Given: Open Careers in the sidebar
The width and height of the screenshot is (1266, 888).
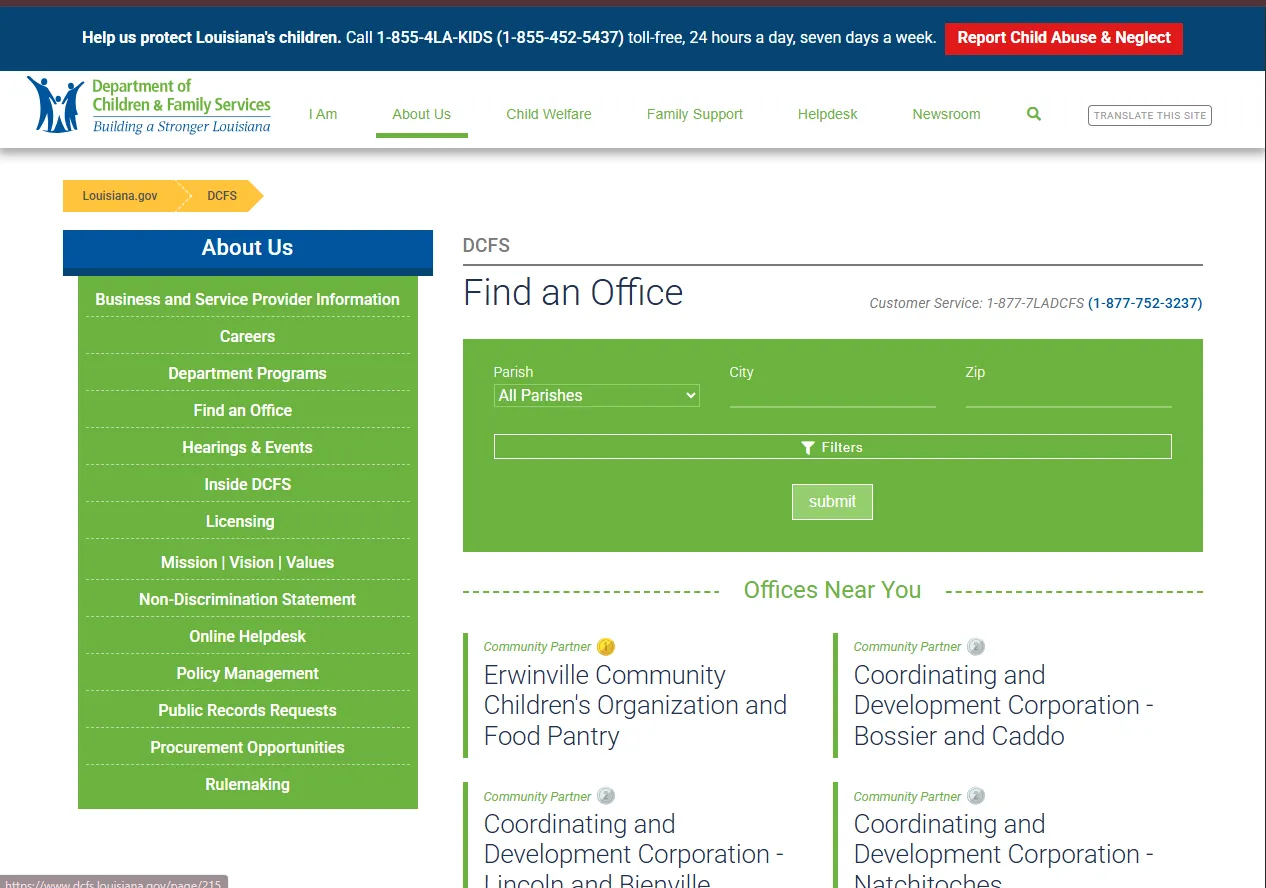Looking at the screenshot, I should (247, 336).
